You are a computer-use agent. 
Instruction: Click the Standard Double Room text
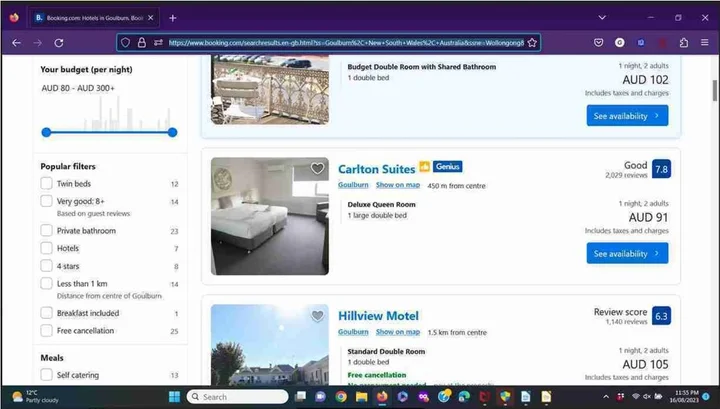[x=386, y=352]
